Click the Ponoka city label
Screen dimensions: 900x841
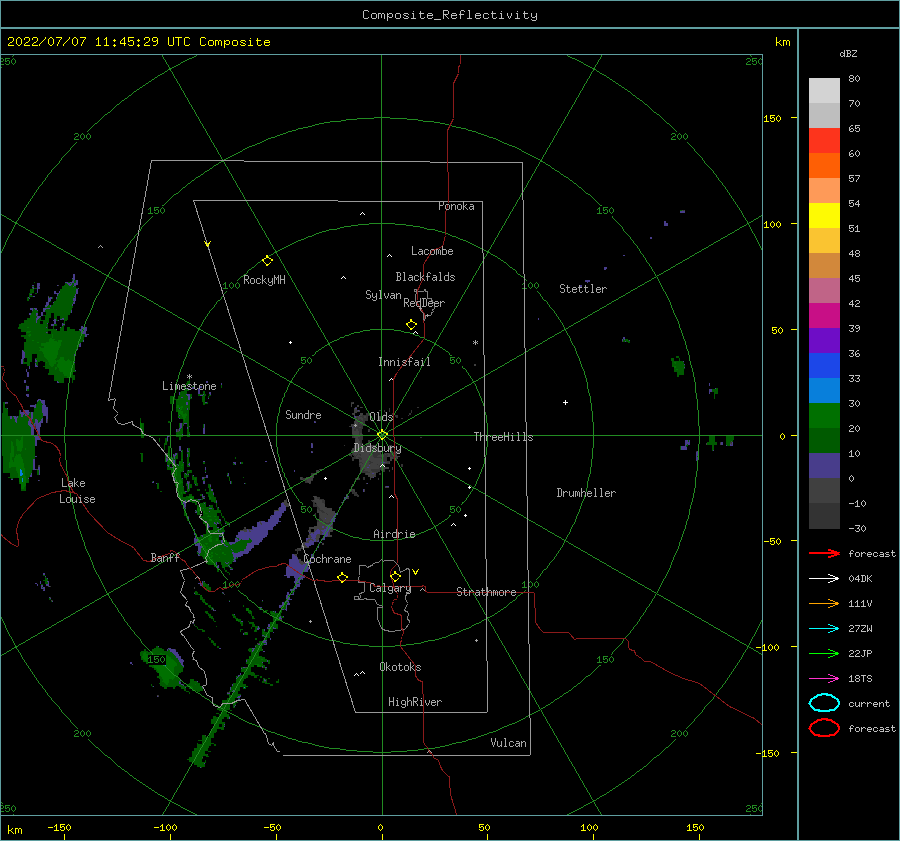456,206
